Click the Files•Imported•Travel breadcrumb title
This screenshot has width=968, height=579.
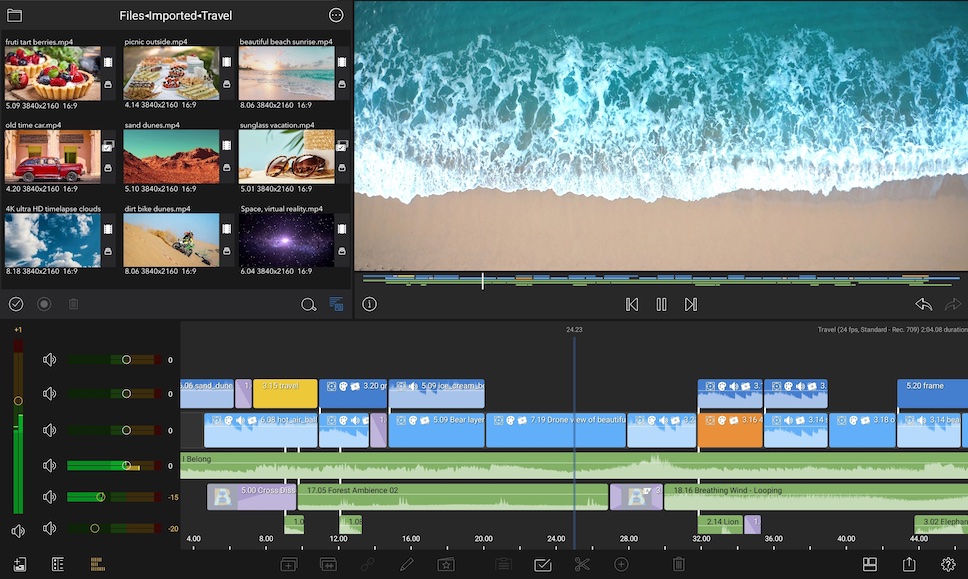click(x=175, y=15)
